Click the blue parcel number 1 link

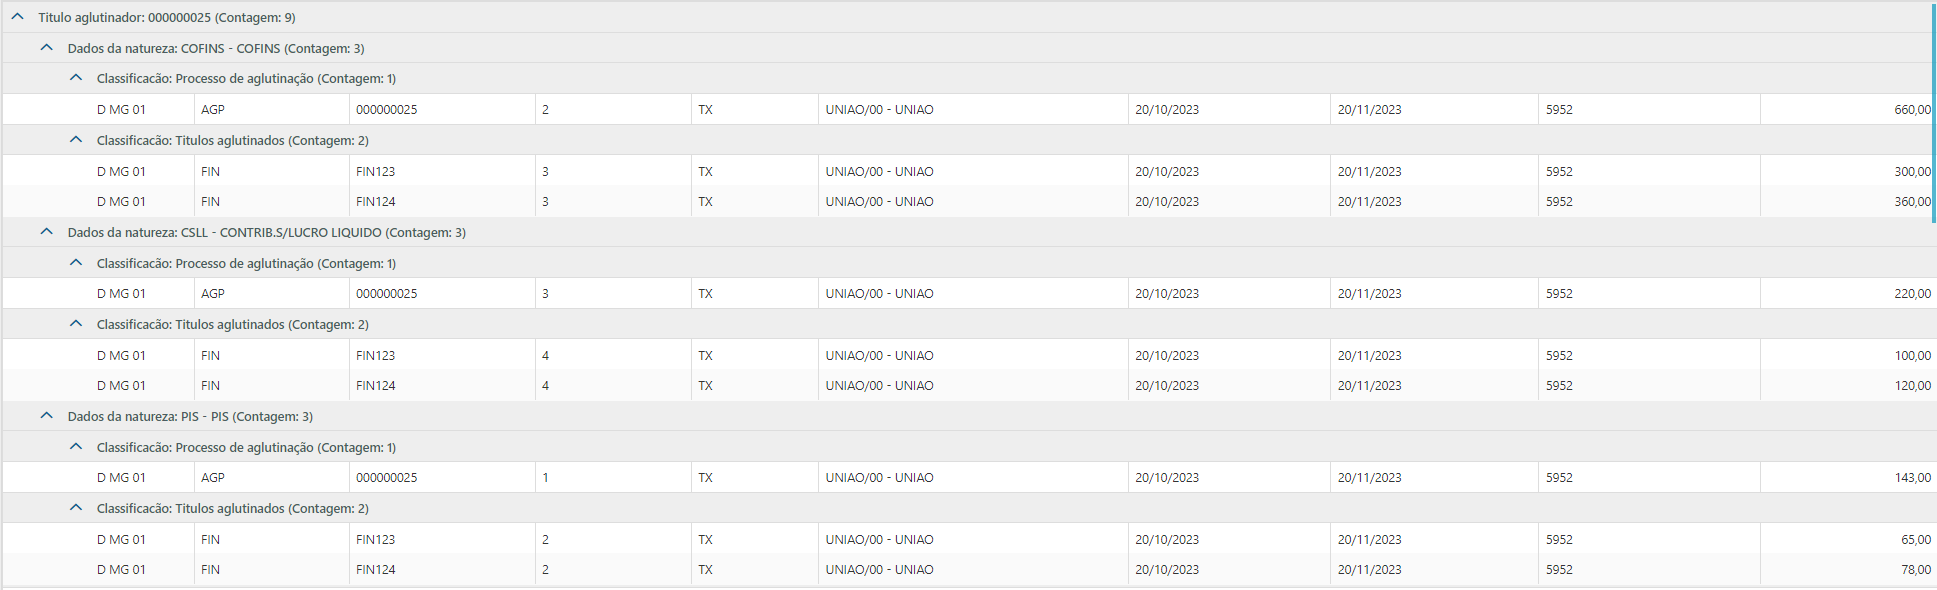click(545, 478)
